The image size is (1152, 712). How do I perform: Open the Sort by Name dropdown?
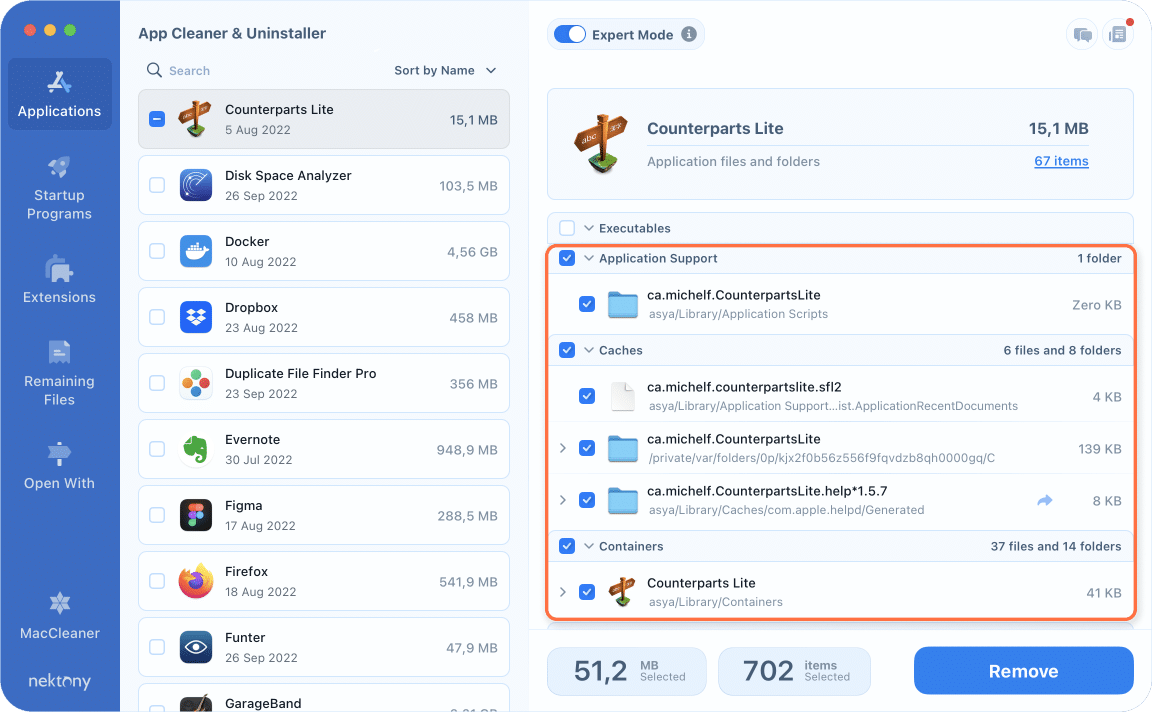pyautogui.click(x=445, y=70)
